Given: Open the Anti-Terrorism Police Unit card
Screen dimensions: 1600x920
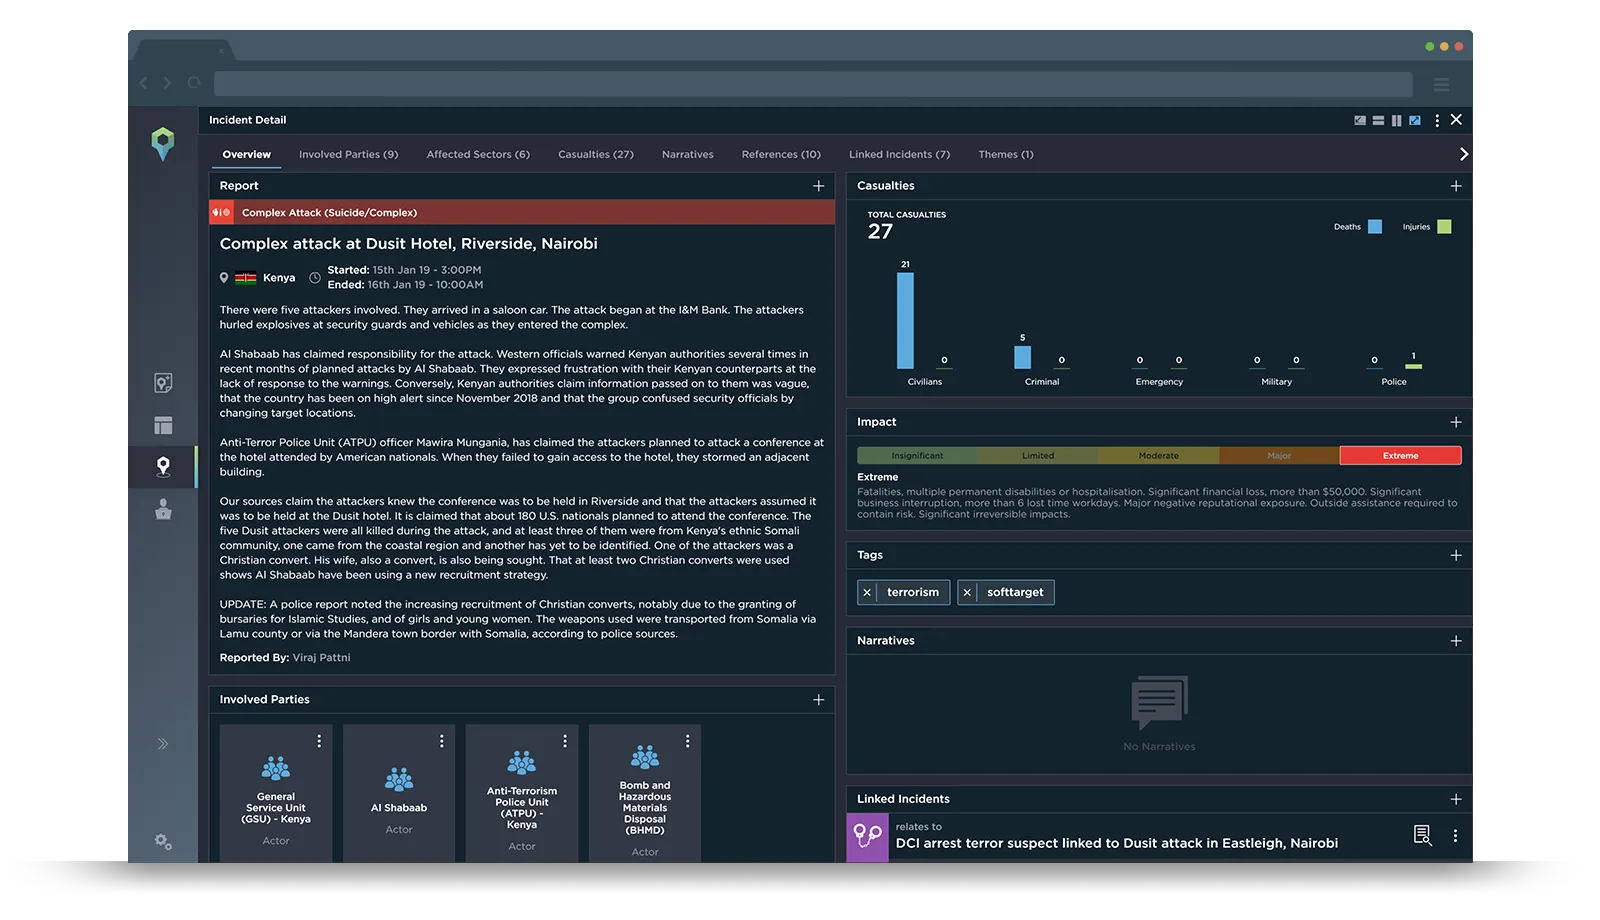Looking at the screenshot, I should click(522, 794).
